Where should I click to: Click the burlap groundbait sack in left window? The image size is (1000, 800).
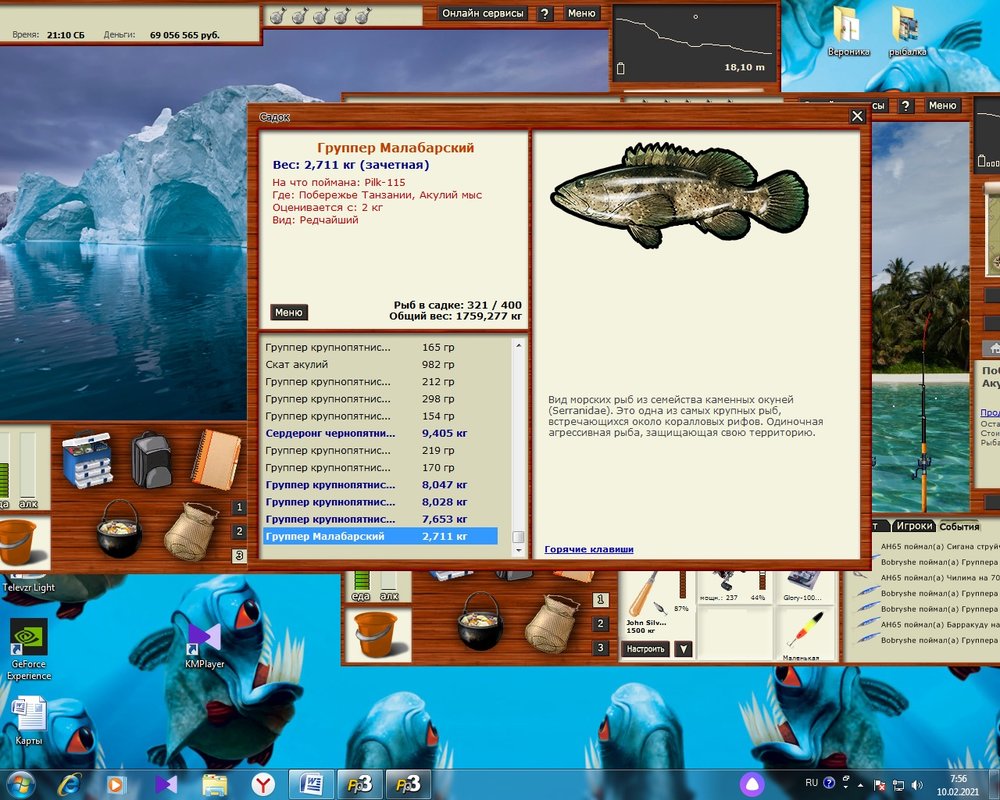pyautogui.click(x=191, y=531)
